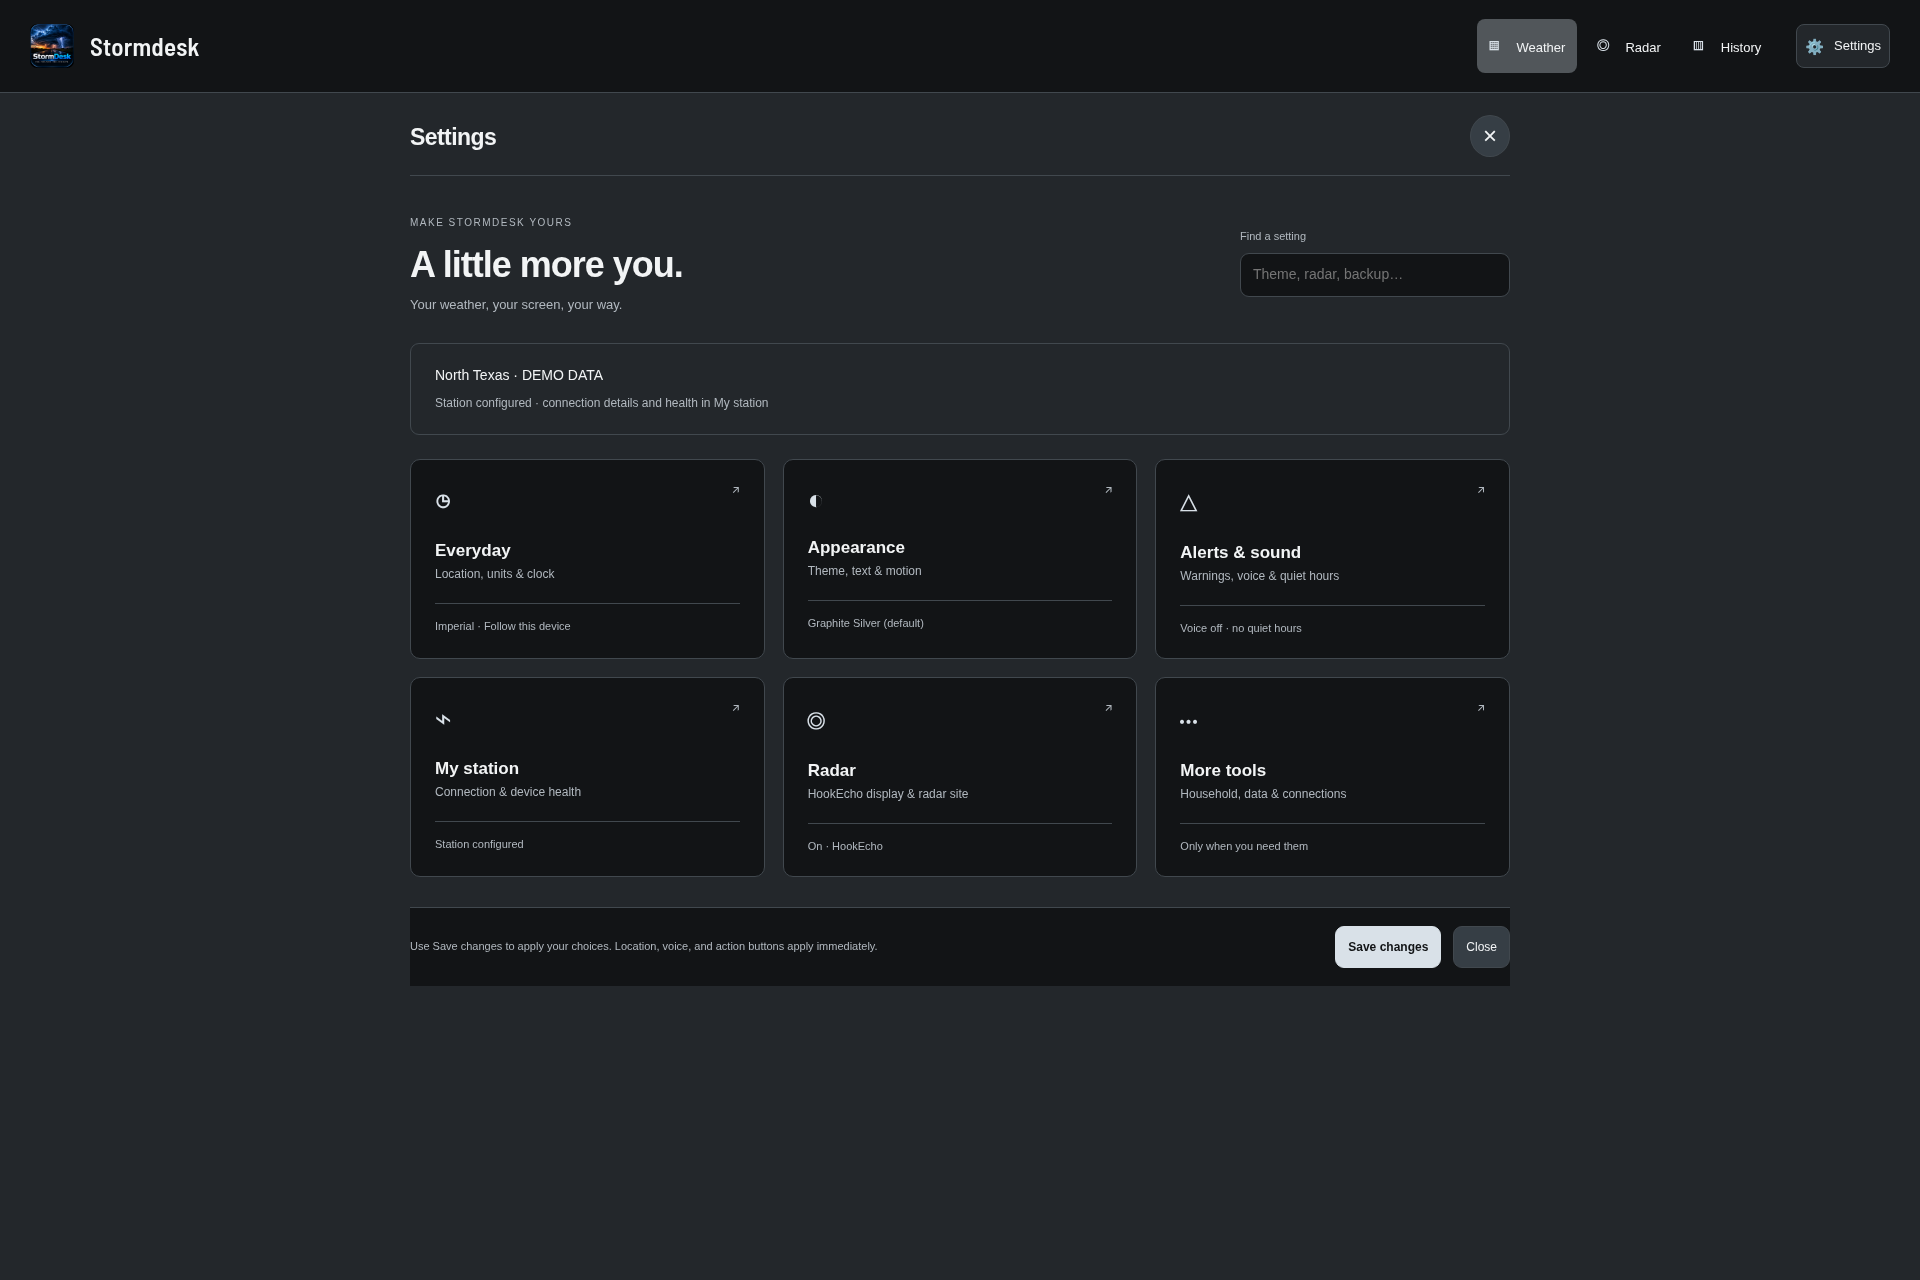
Task: Click the Close button in footer
Action: coord(1481,947)
